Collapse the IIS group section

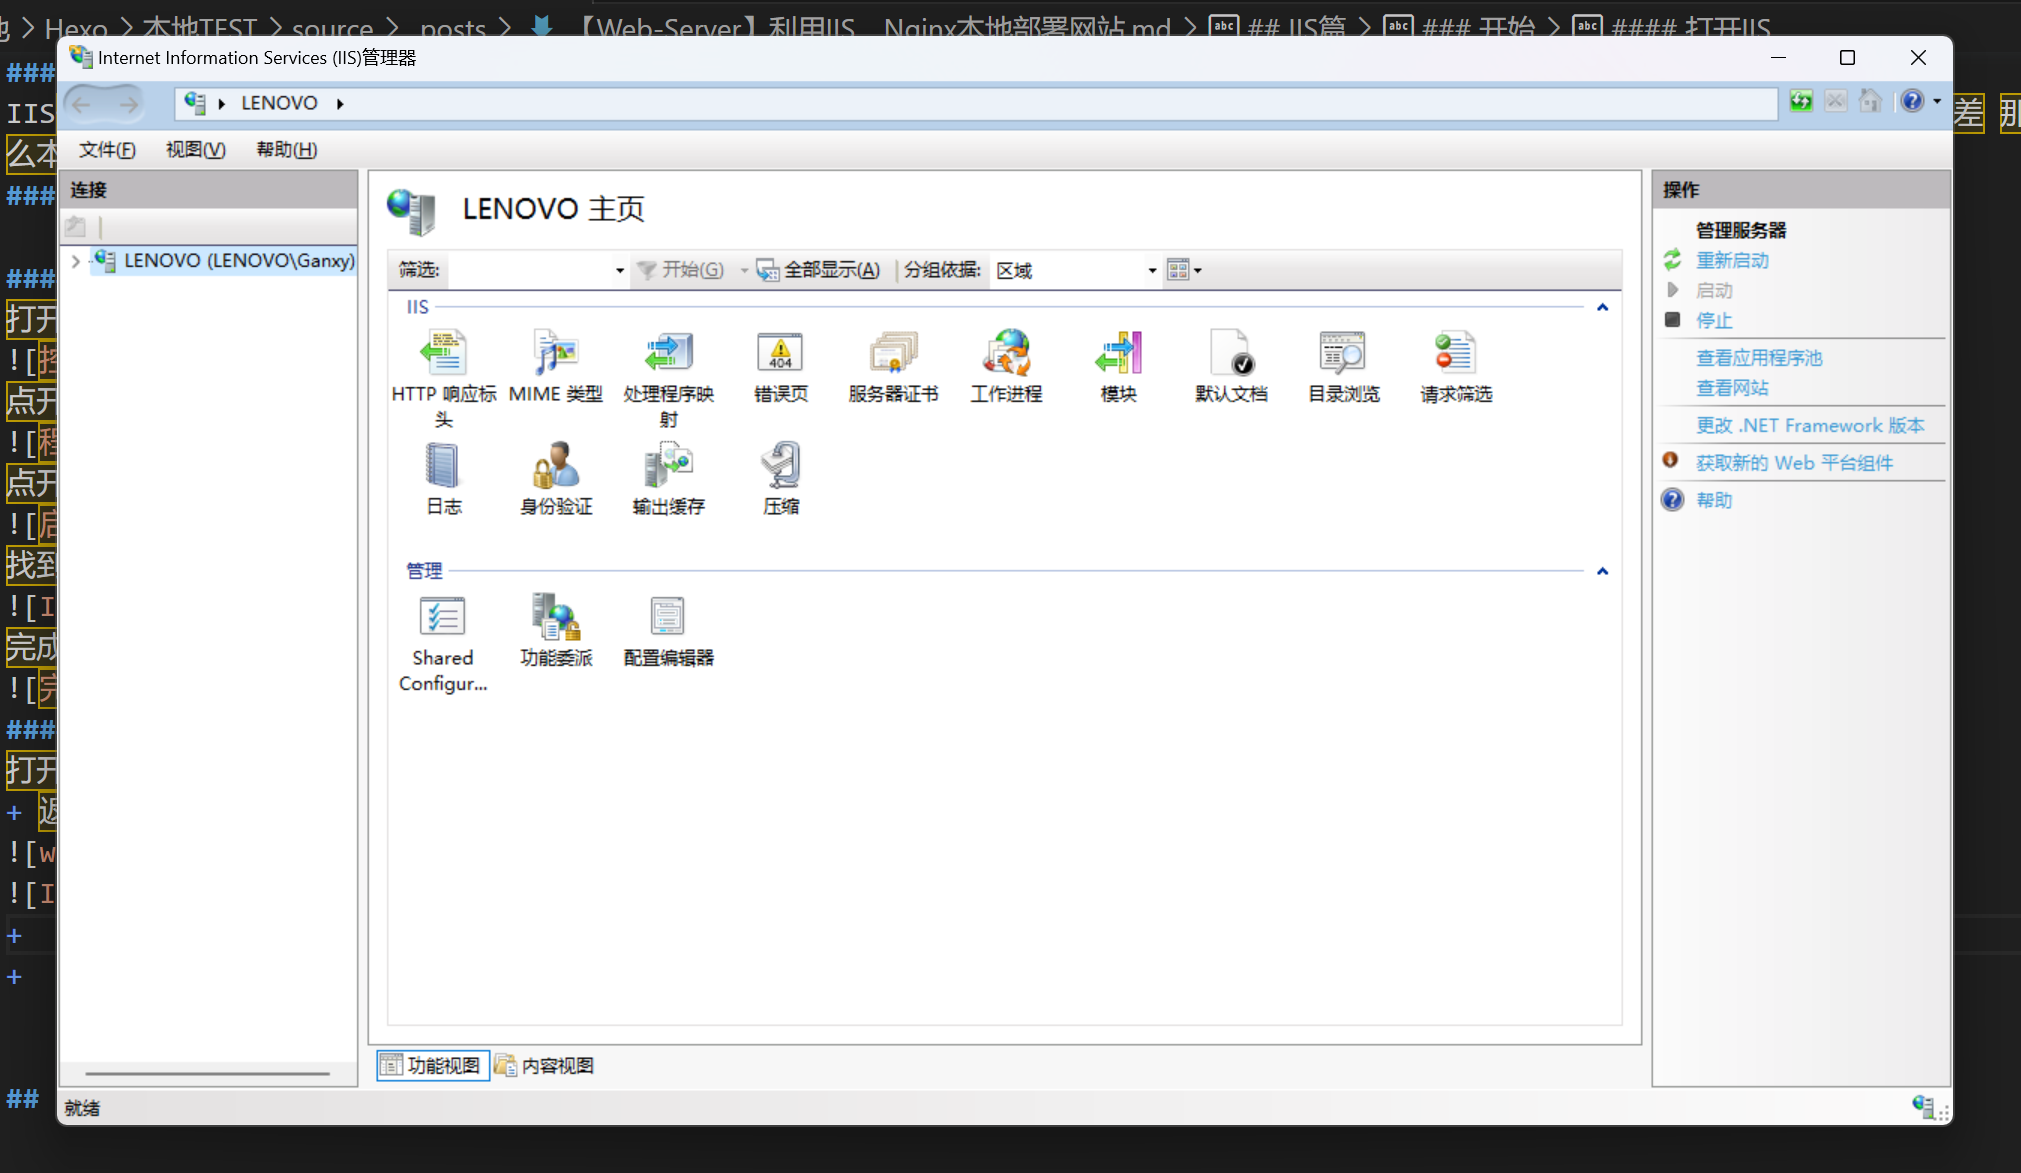1602,308
